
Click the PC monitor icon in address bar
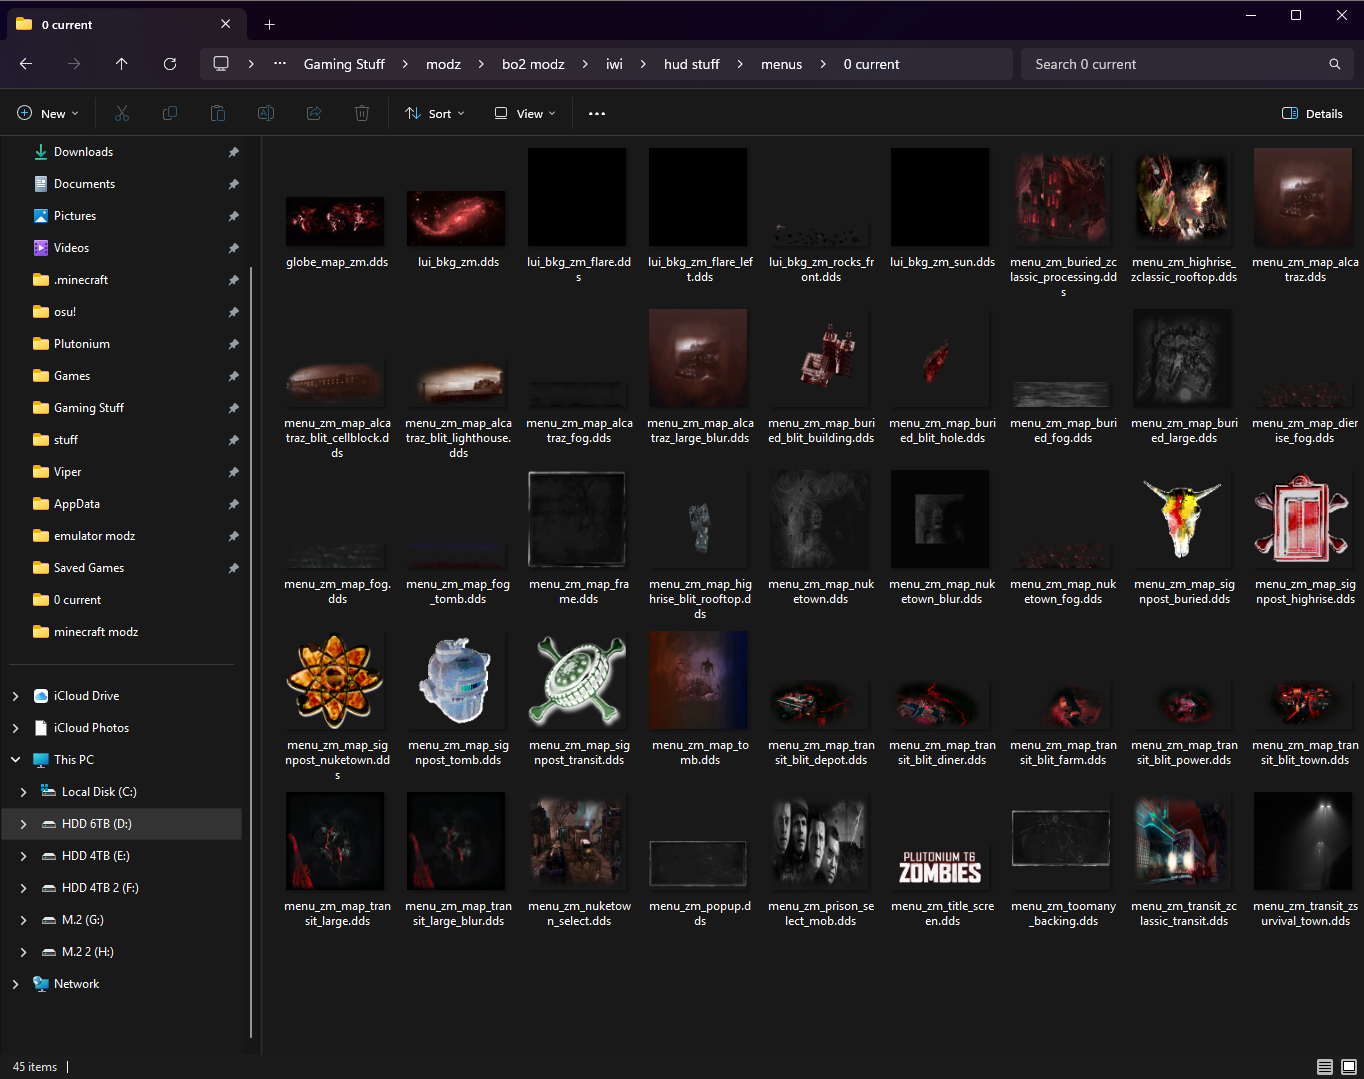[221, 64]
